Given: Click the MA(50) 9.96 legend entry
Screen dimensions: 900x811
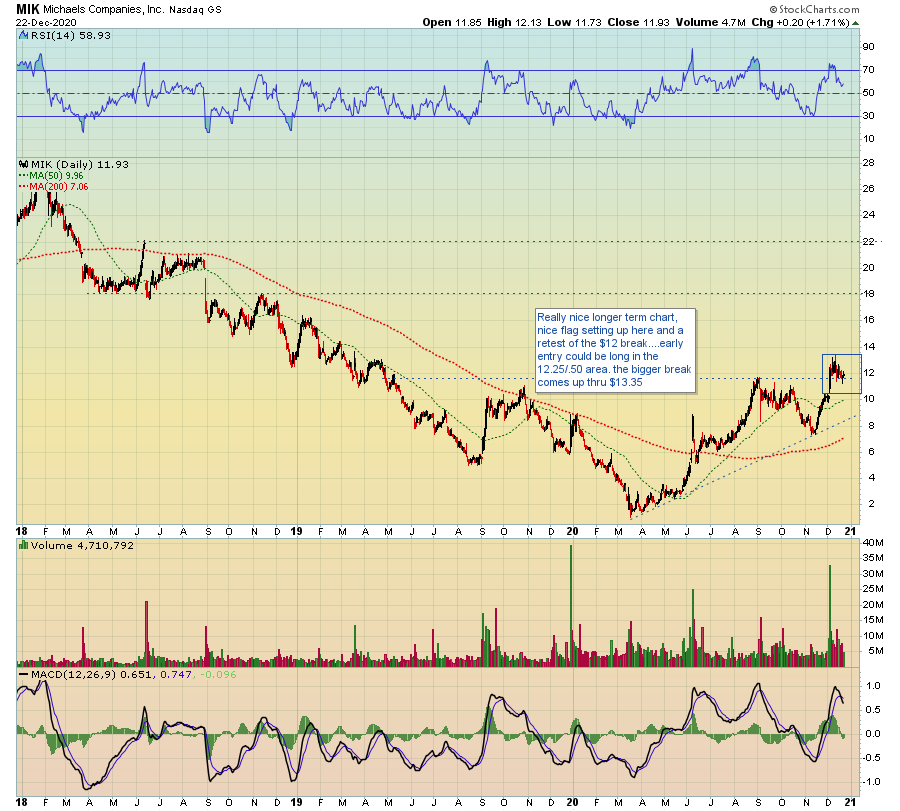Looking at the screenshot, I should [x=52, y=176].
